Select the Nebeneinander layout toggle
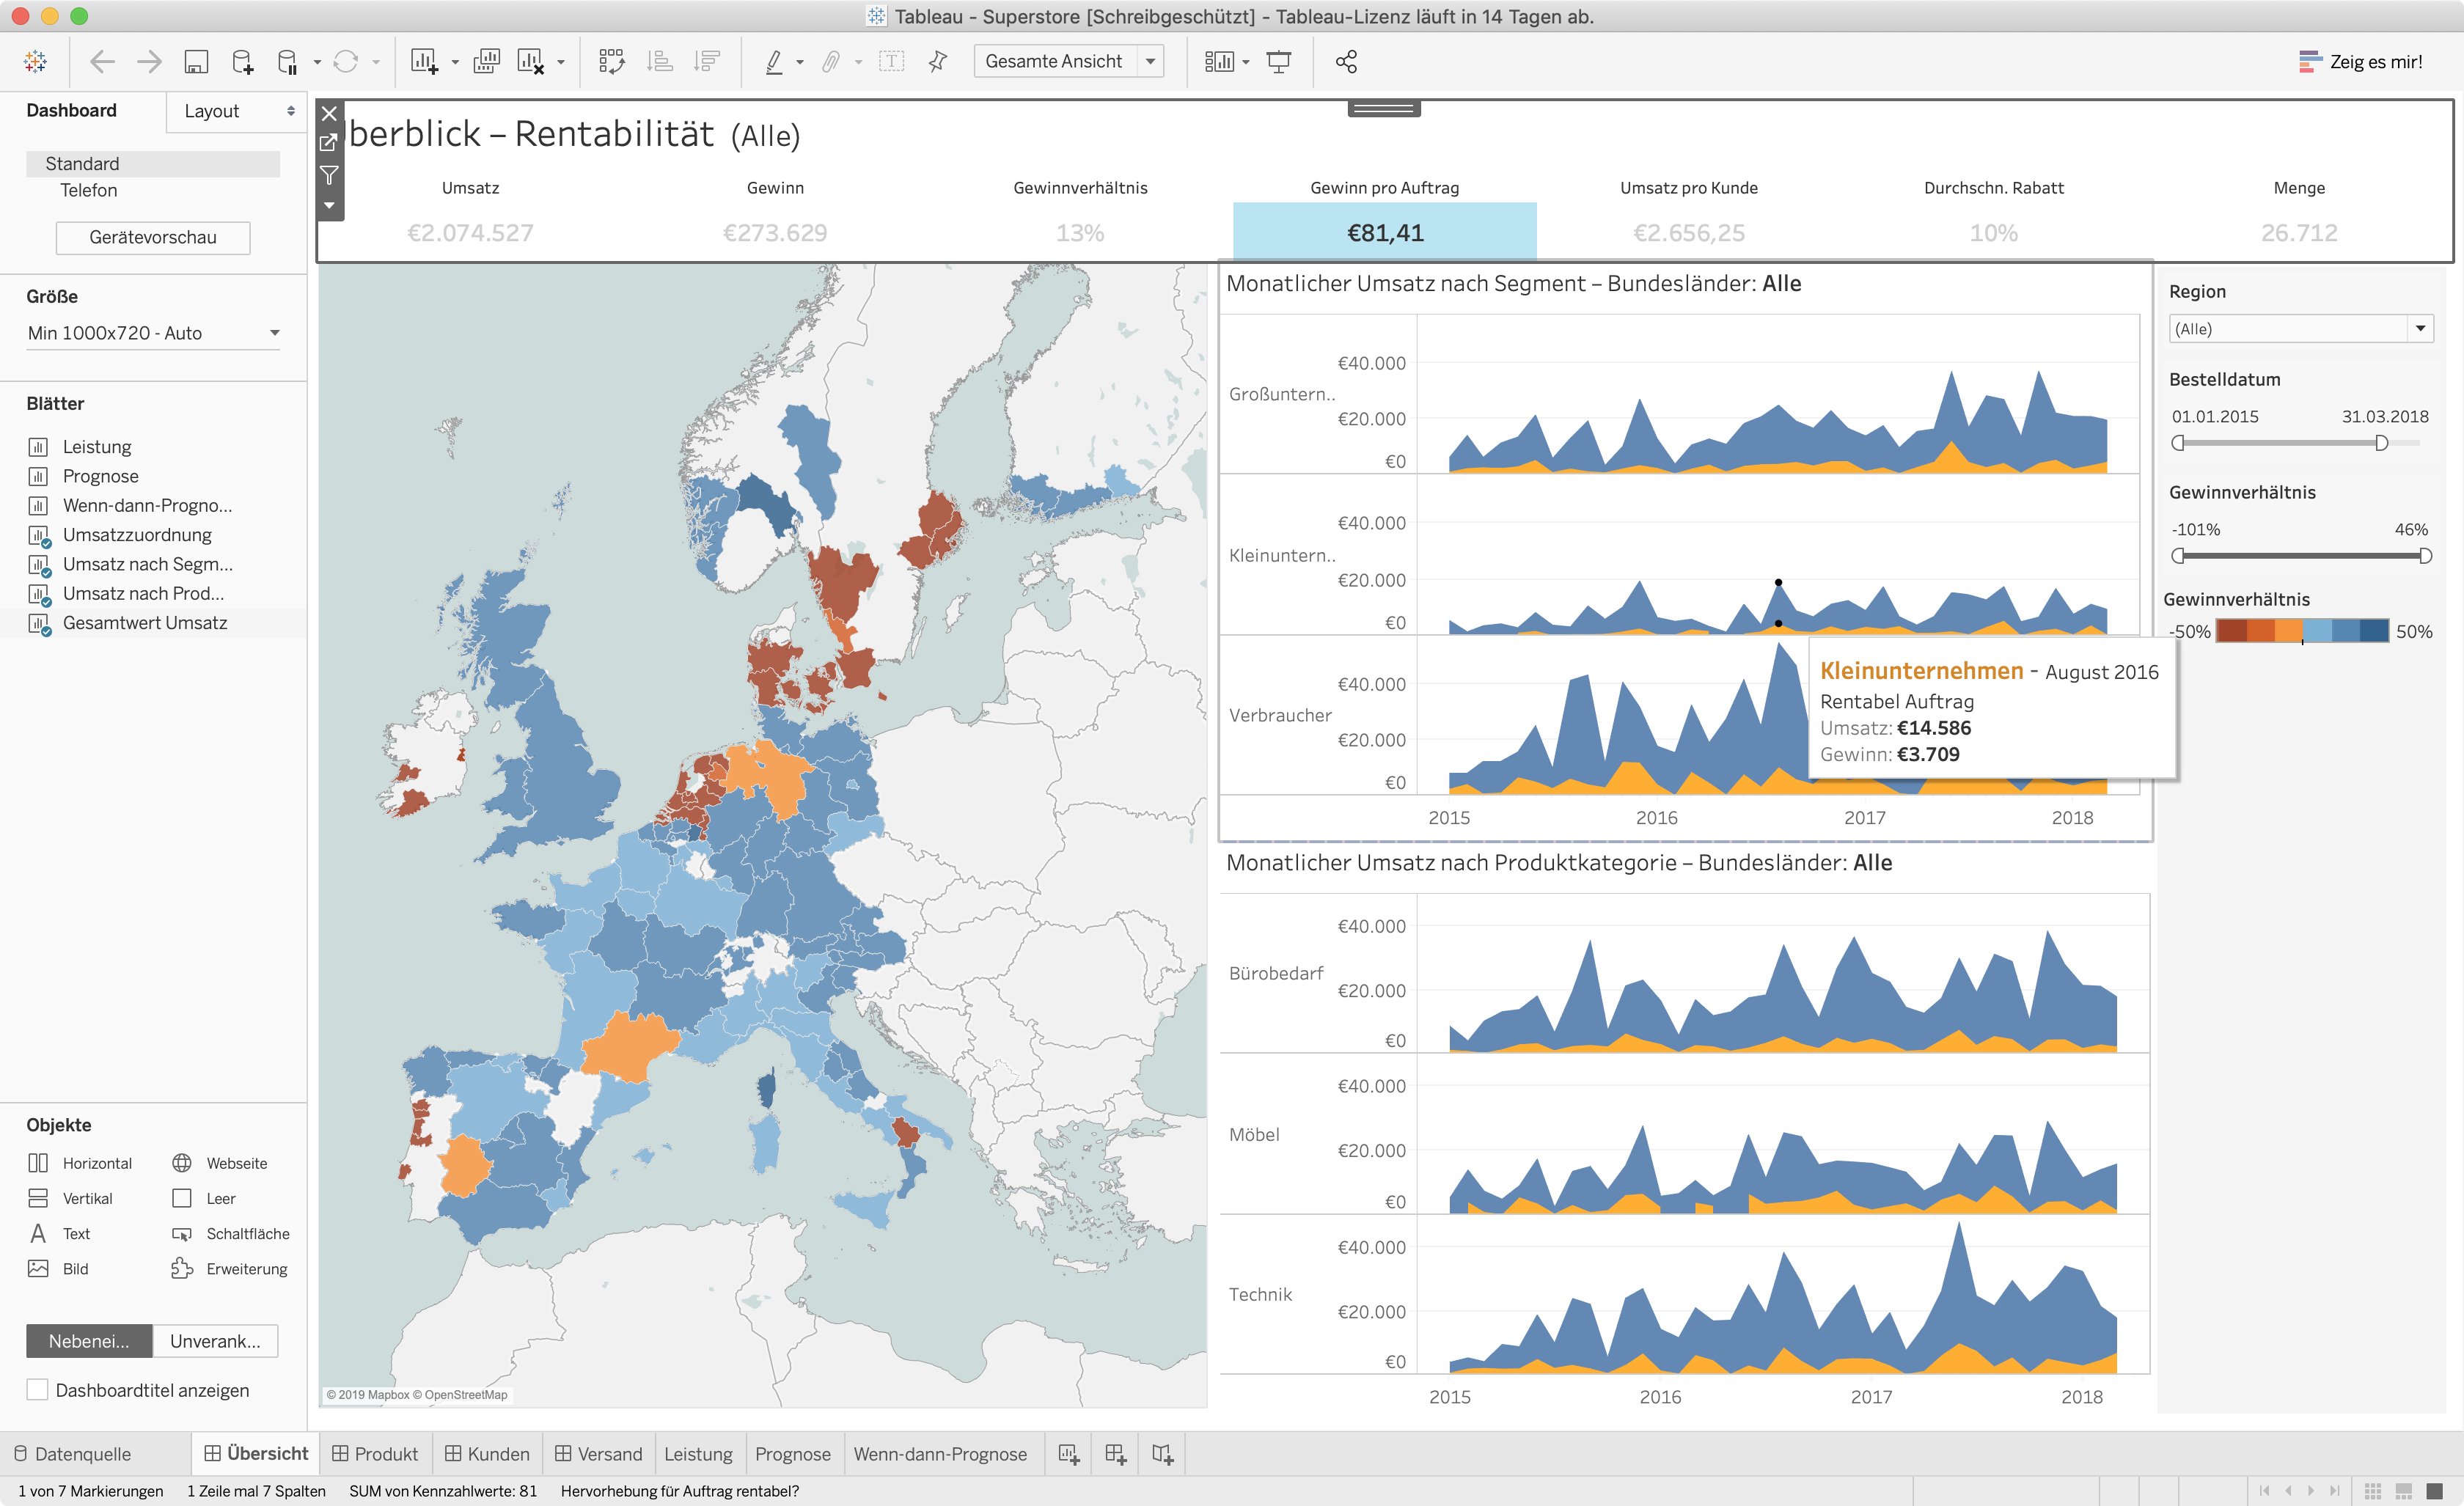 pos(89,1341)
